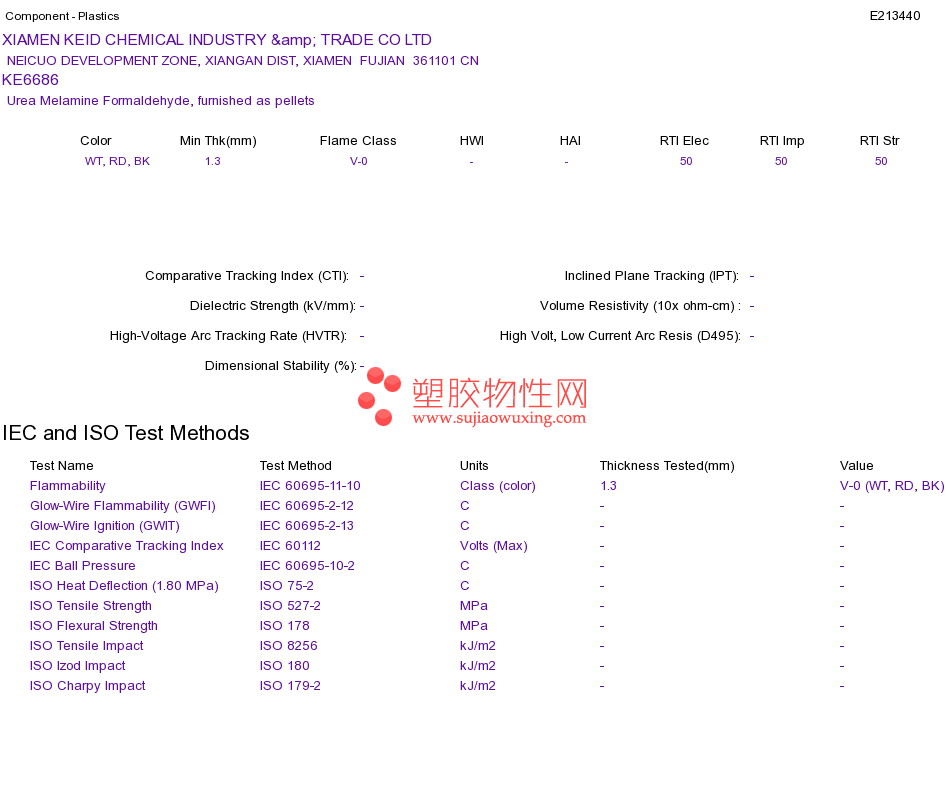Click test method IEC 60695-11-10
The height and width of the screenshot is (800, 950).
310,486
